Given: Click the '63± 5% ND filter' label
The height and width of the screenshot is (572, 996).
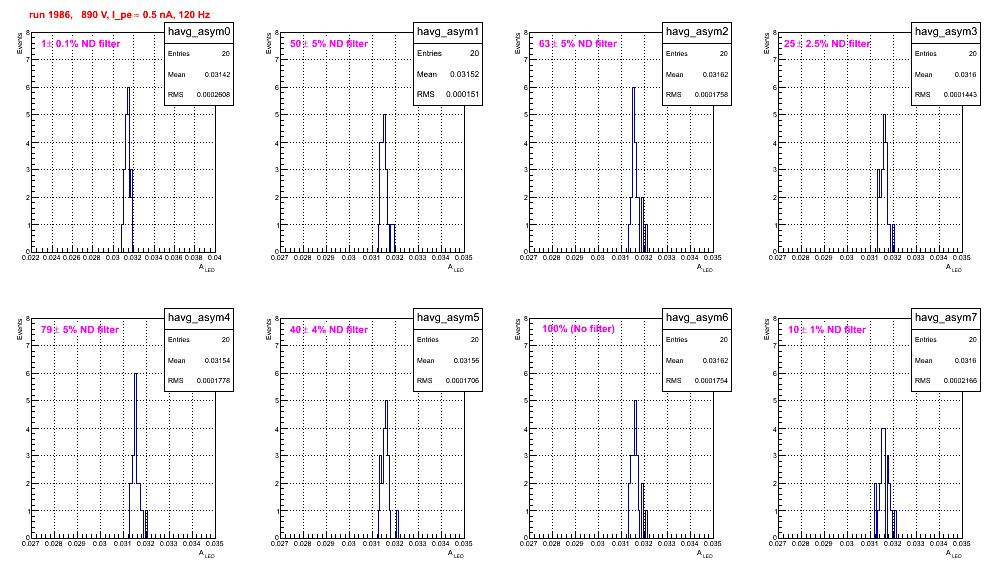Looking at the screenshot, I should (x=578, y=44).
